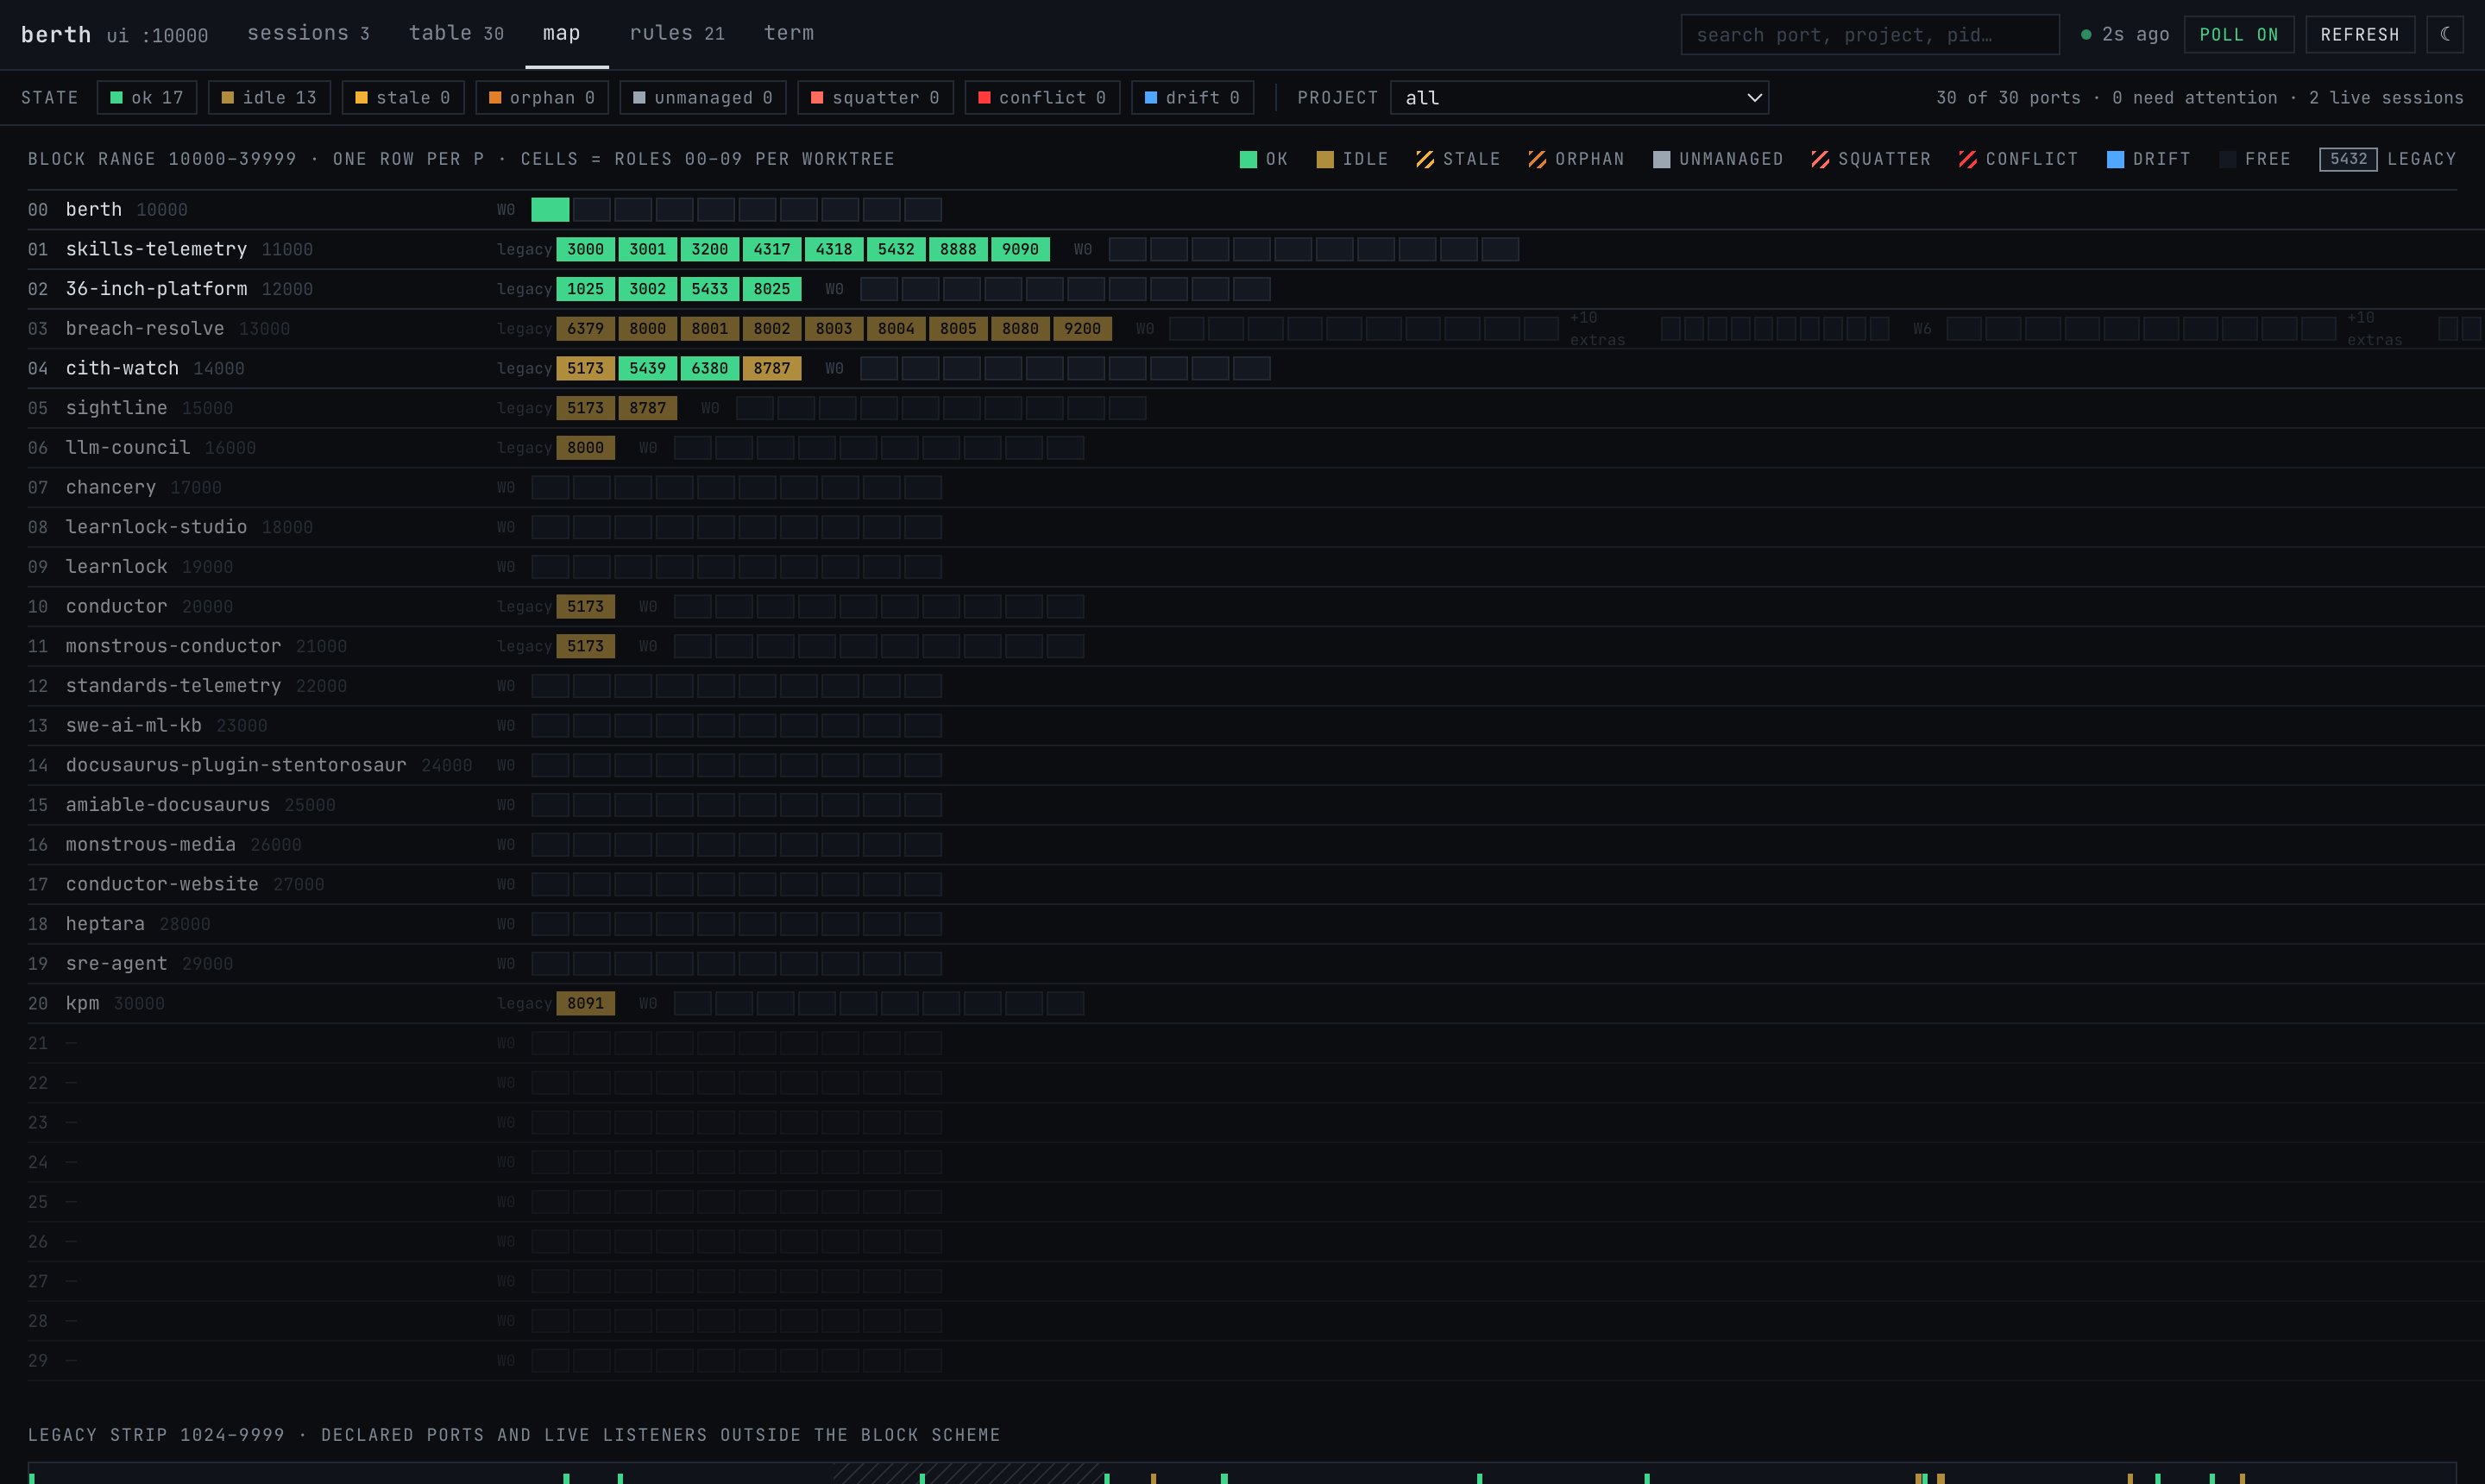The width and height of the screenshot is (2485, 1484).
Task: Click port 5173 in monstrous-conductor row
Action: [585, 646]
